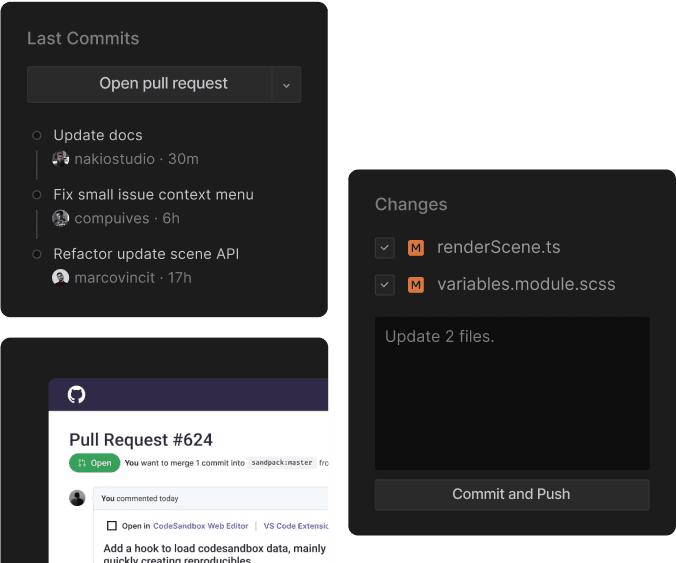The width and height of the screenshot is (676, 563).
Task: Click the modified badge for variables.module.scss
Action: pyautogui.click(x=416, y=285)
